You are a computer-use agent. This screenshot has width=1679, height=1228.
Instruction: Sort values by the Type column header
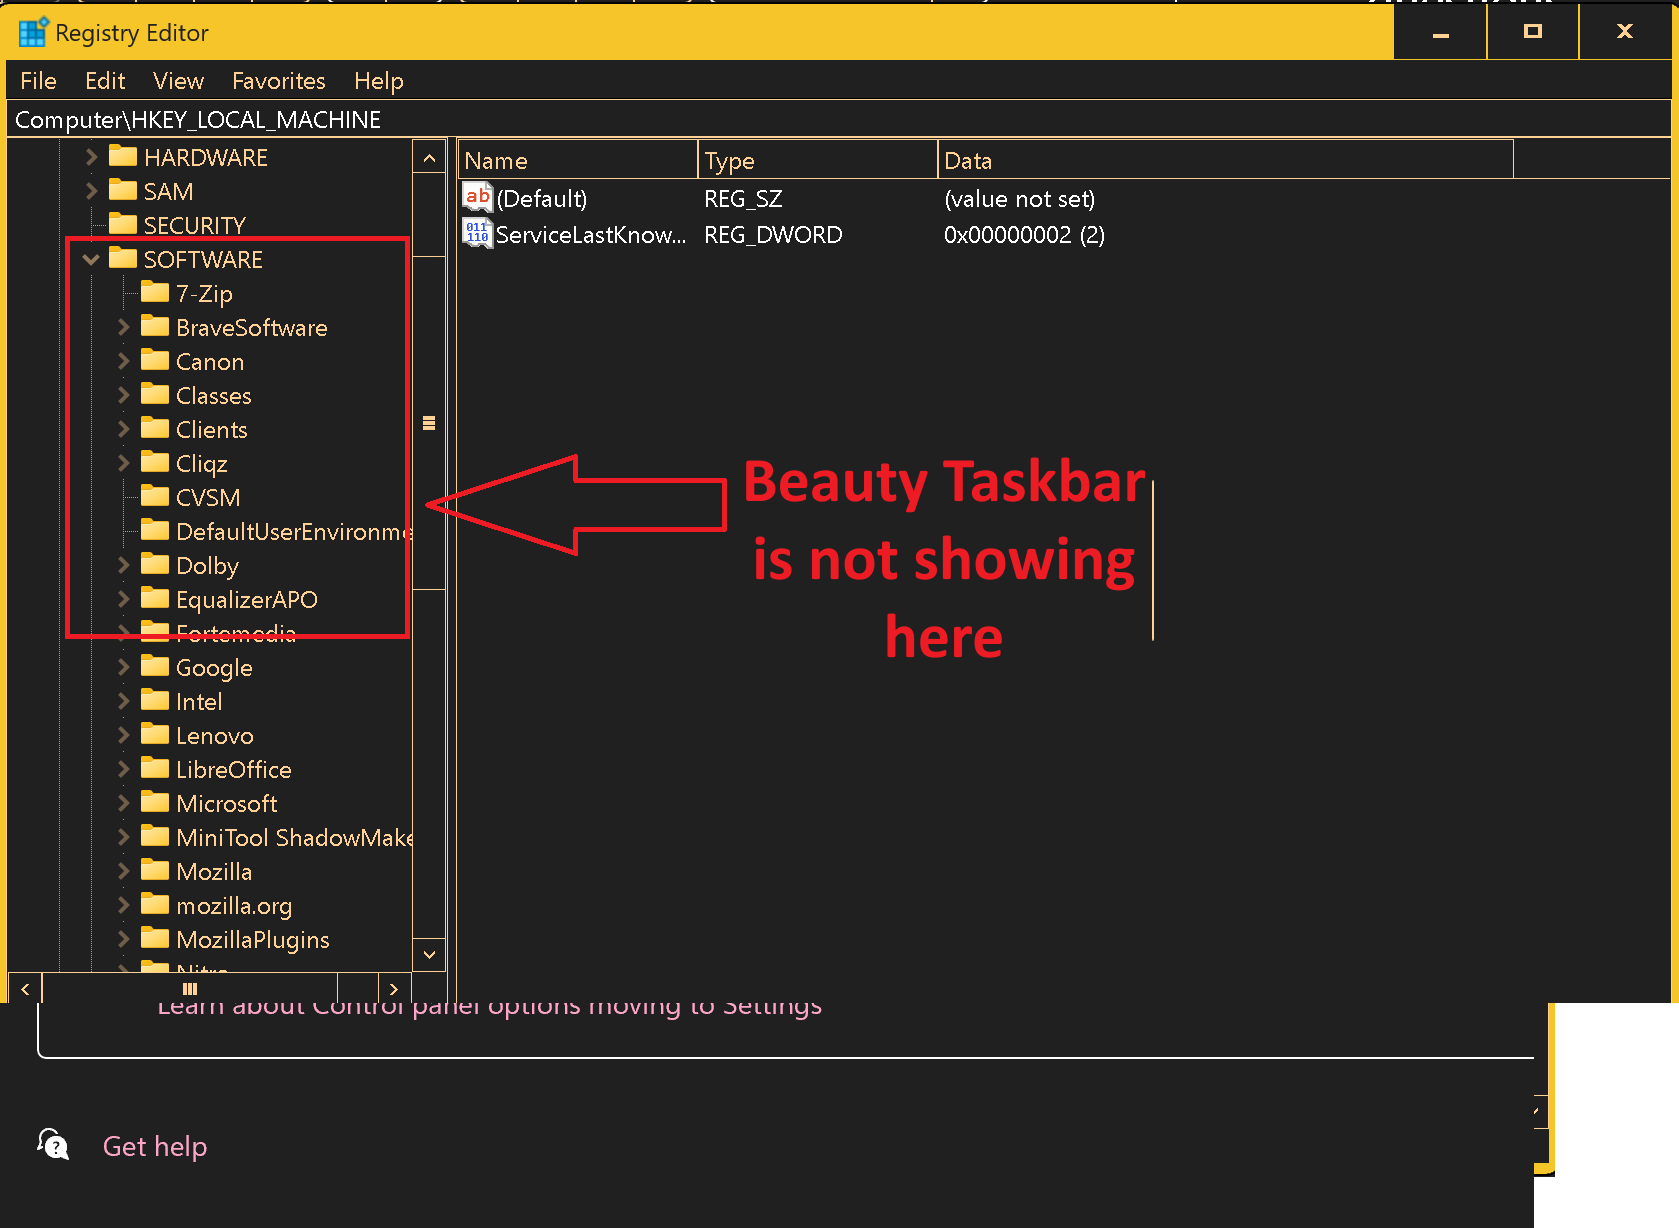point(818,160)
